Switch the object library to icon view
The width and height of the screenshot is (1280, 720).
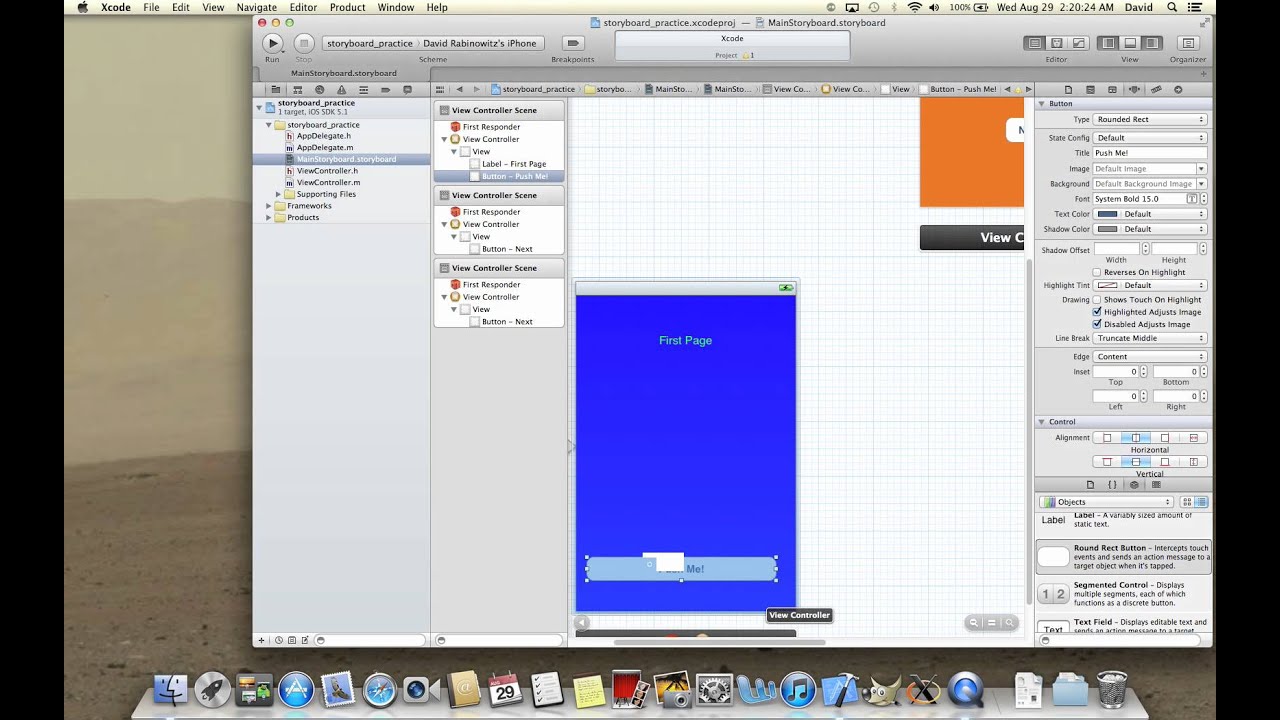[x=1187, y=501]
